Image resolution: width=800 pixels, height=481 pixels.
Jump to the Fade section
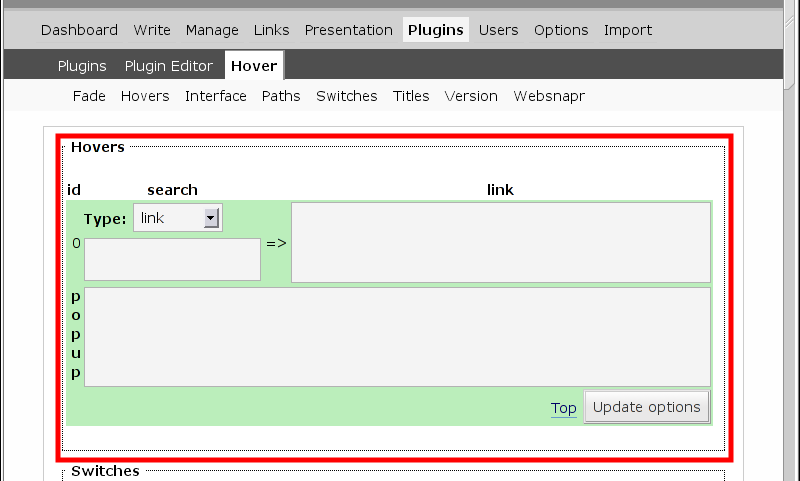[x=89, y=96]
